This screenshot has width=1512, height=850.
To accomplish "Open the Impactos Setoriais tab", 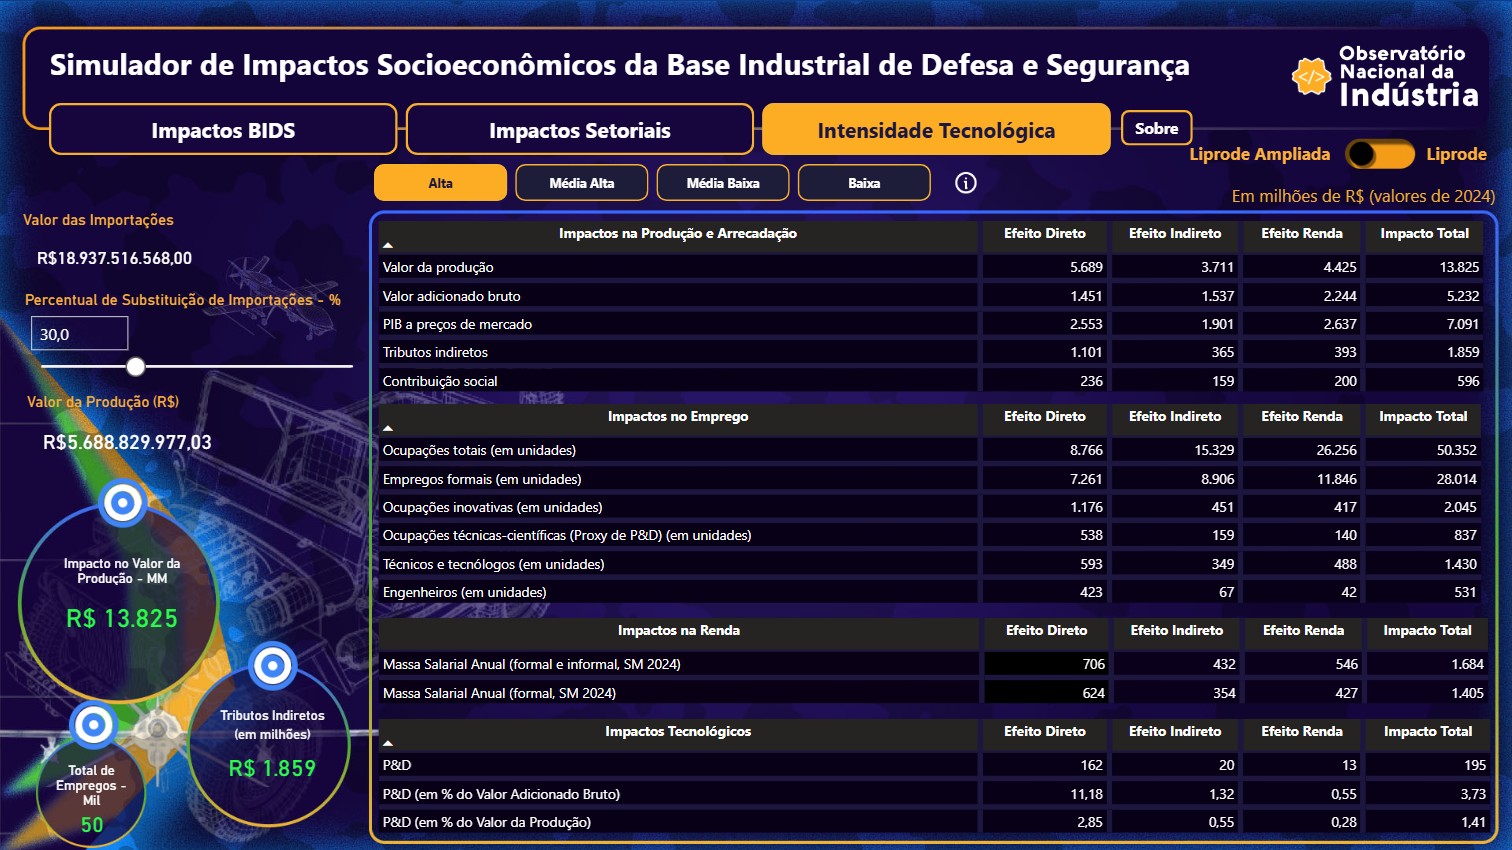I will pos(579,130).
